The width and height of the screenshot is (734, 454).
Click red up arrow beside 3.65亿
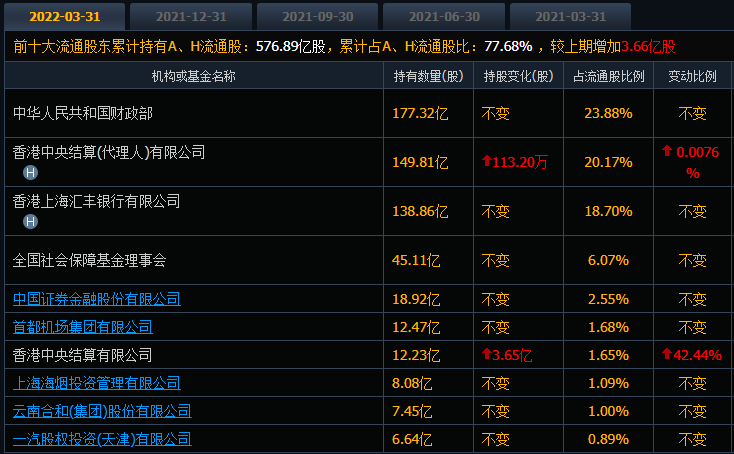point(487,354)
